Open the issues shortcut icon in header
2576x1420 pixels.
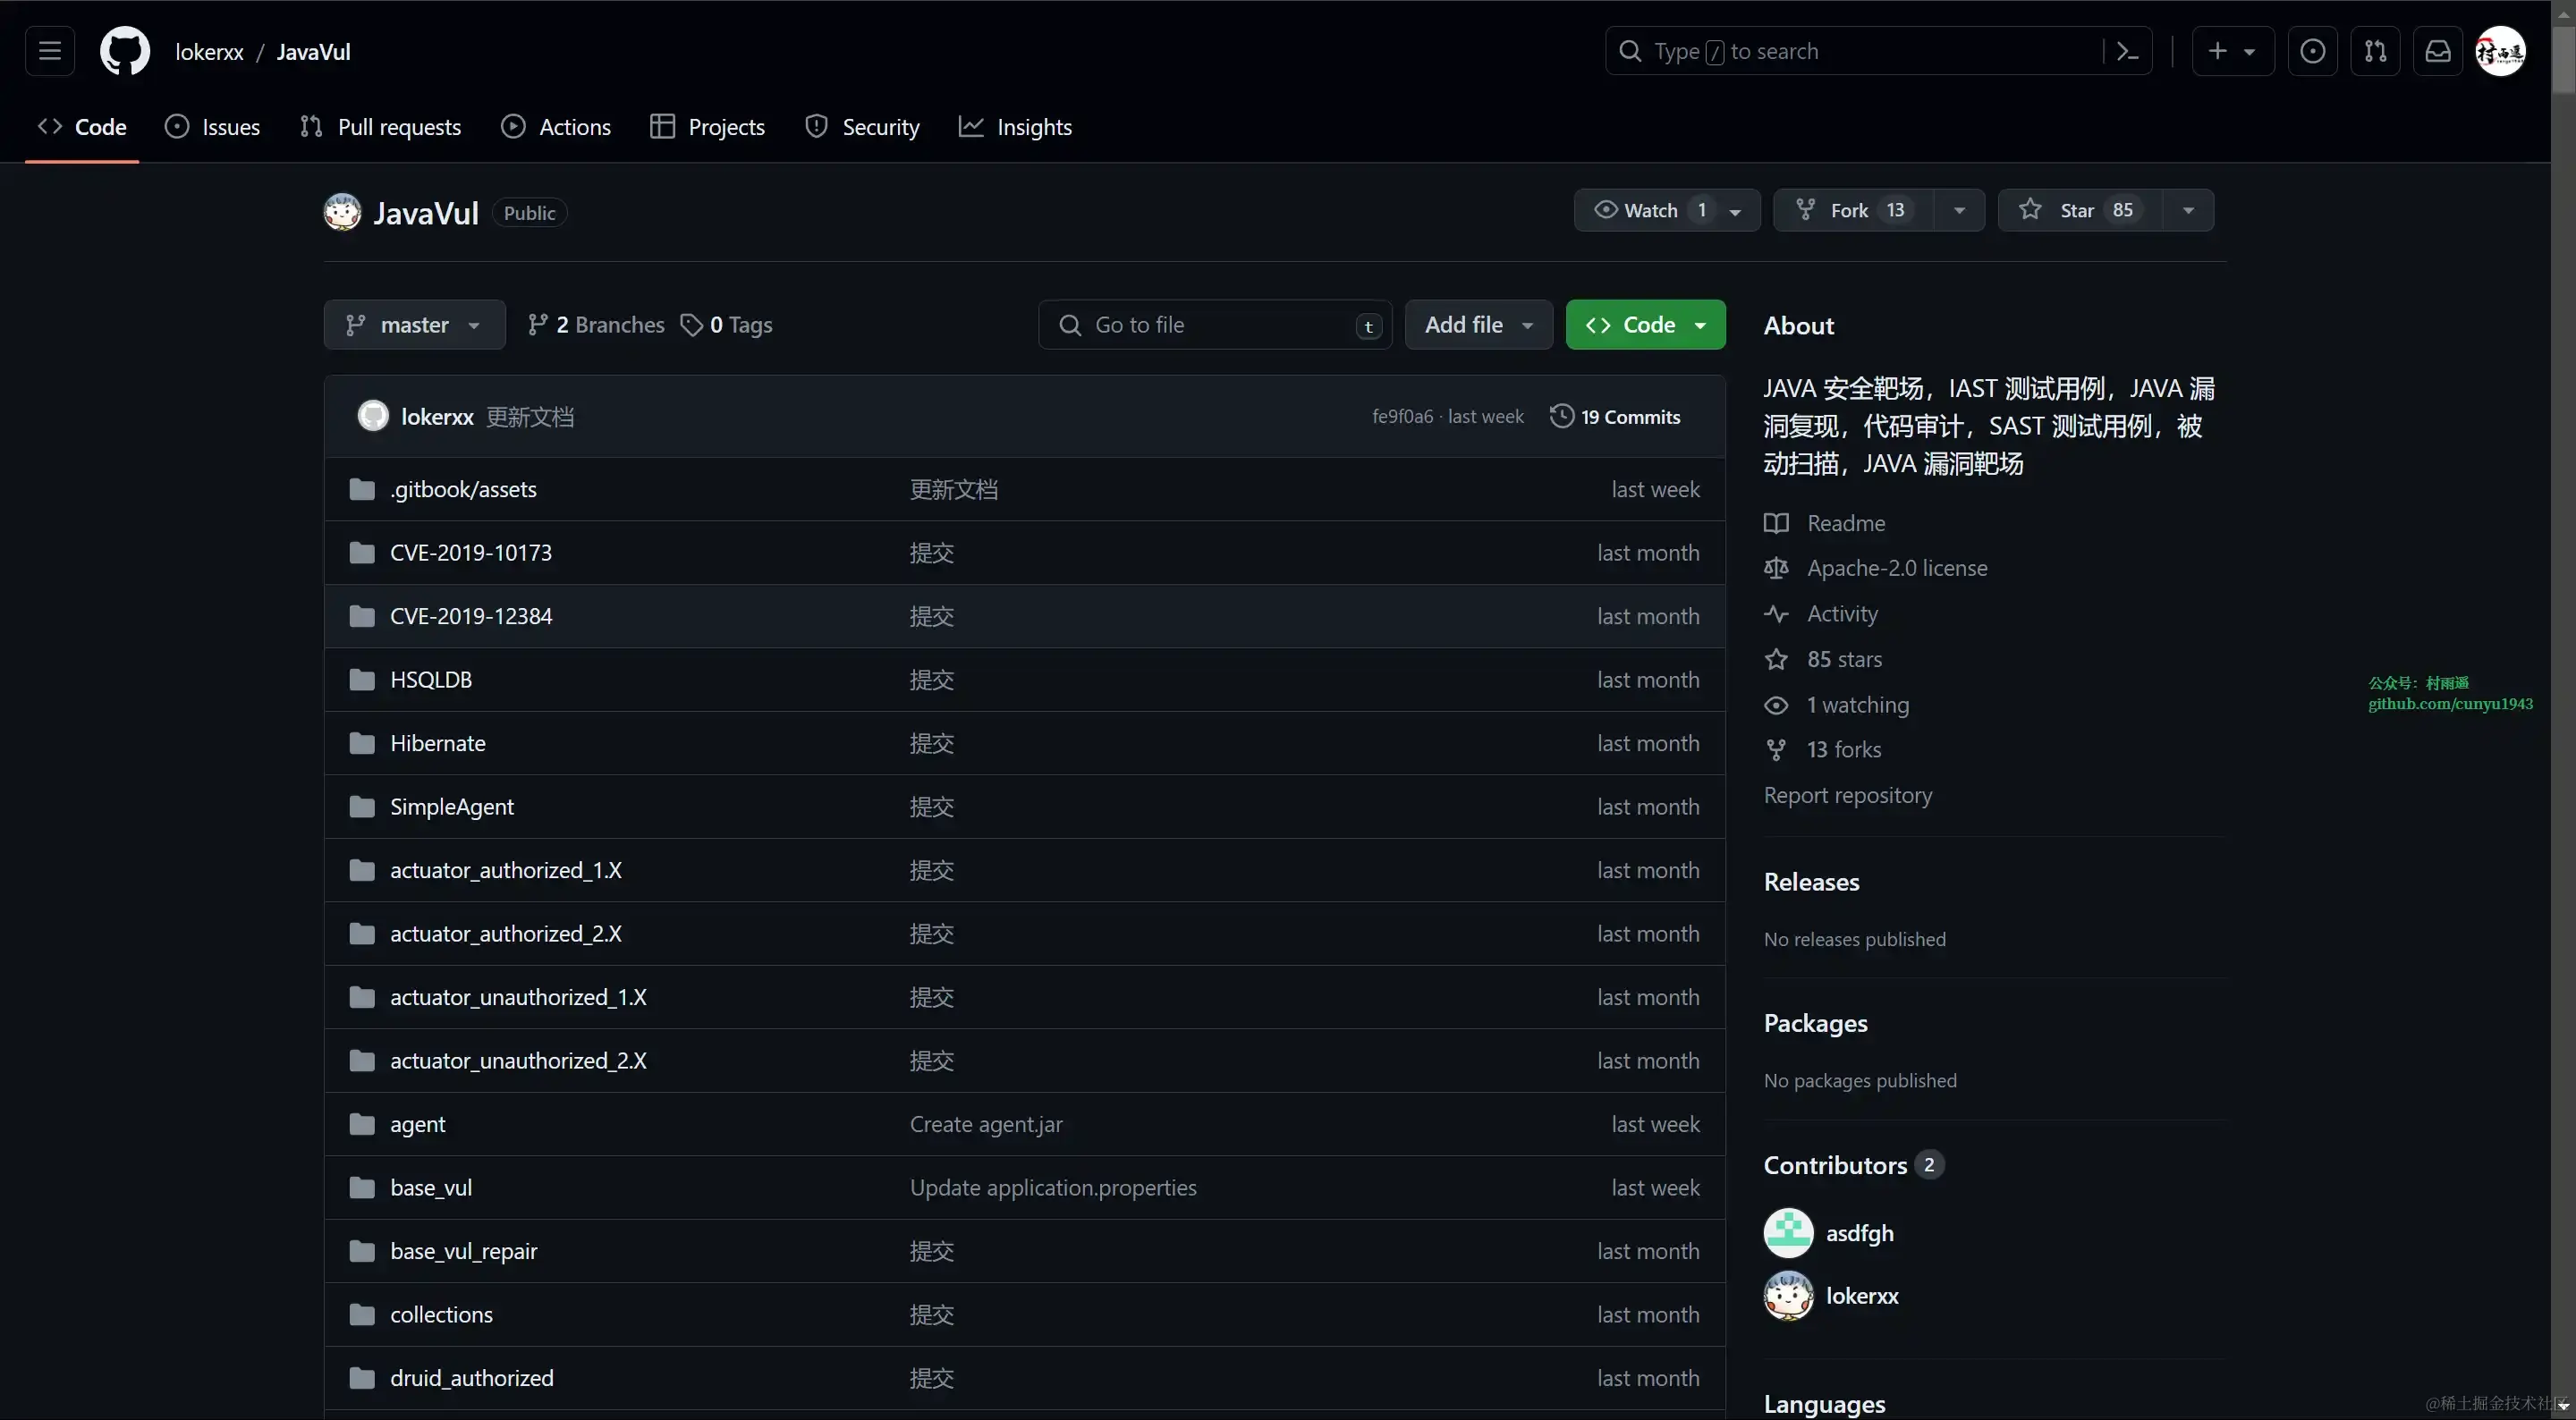pyautogui.click(x=2312, y=51)
